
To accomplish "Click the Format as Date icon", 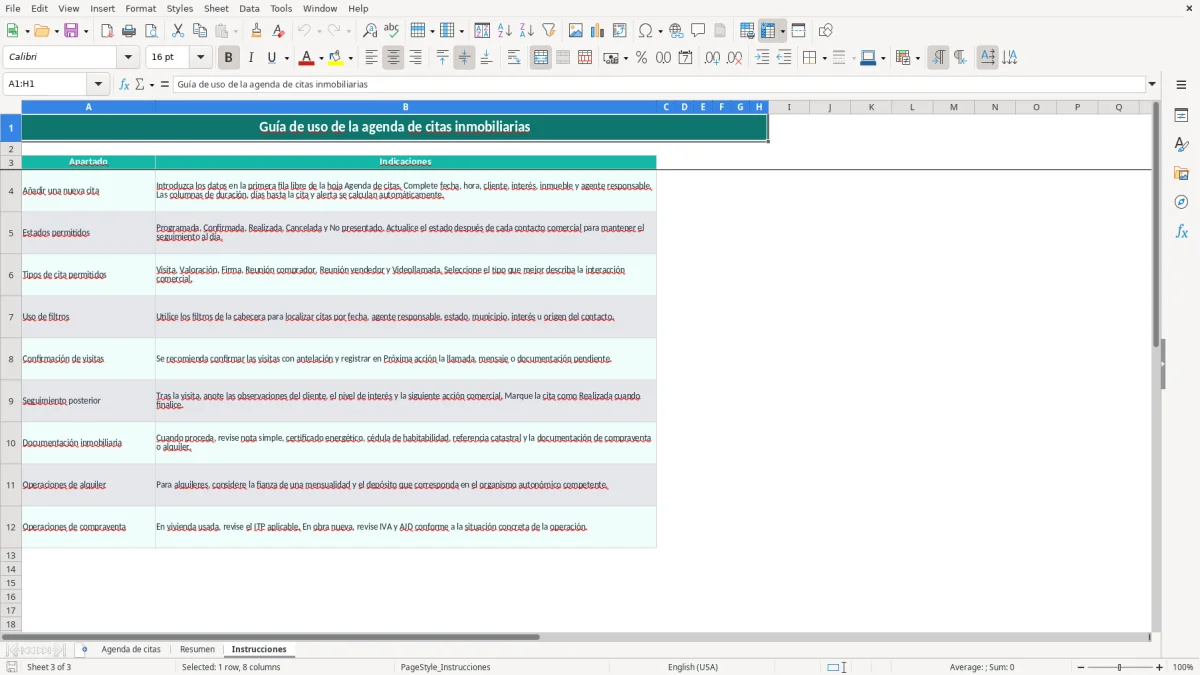I will (x=685, y=58).
